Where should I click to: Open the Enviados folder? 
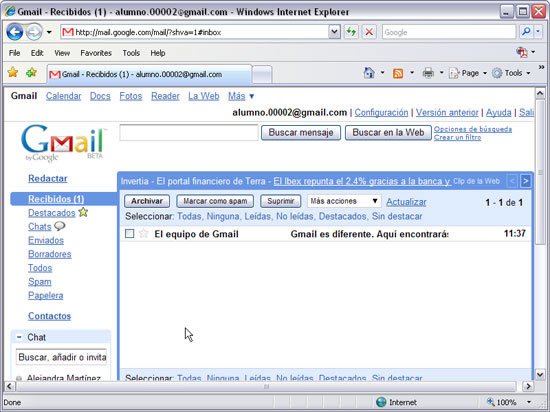[x=46, y=241]
